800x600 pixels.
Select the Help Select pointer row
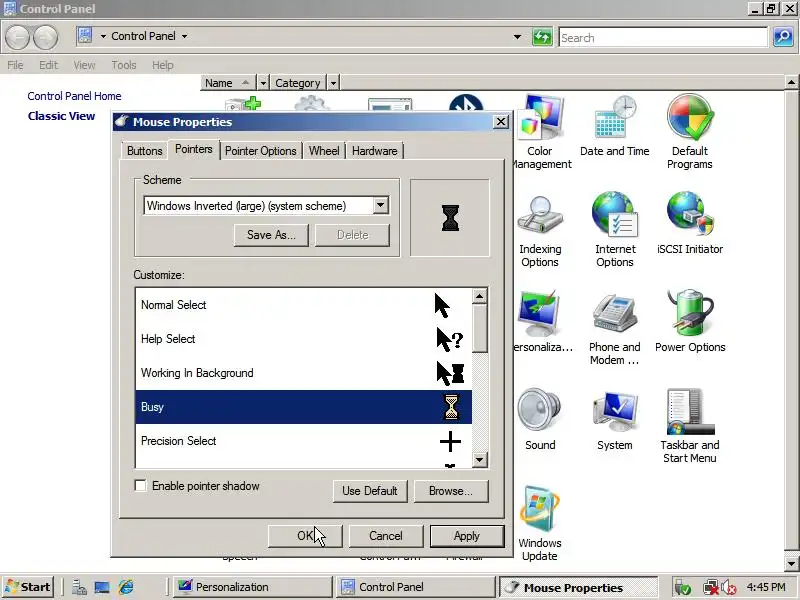point(304,339)
